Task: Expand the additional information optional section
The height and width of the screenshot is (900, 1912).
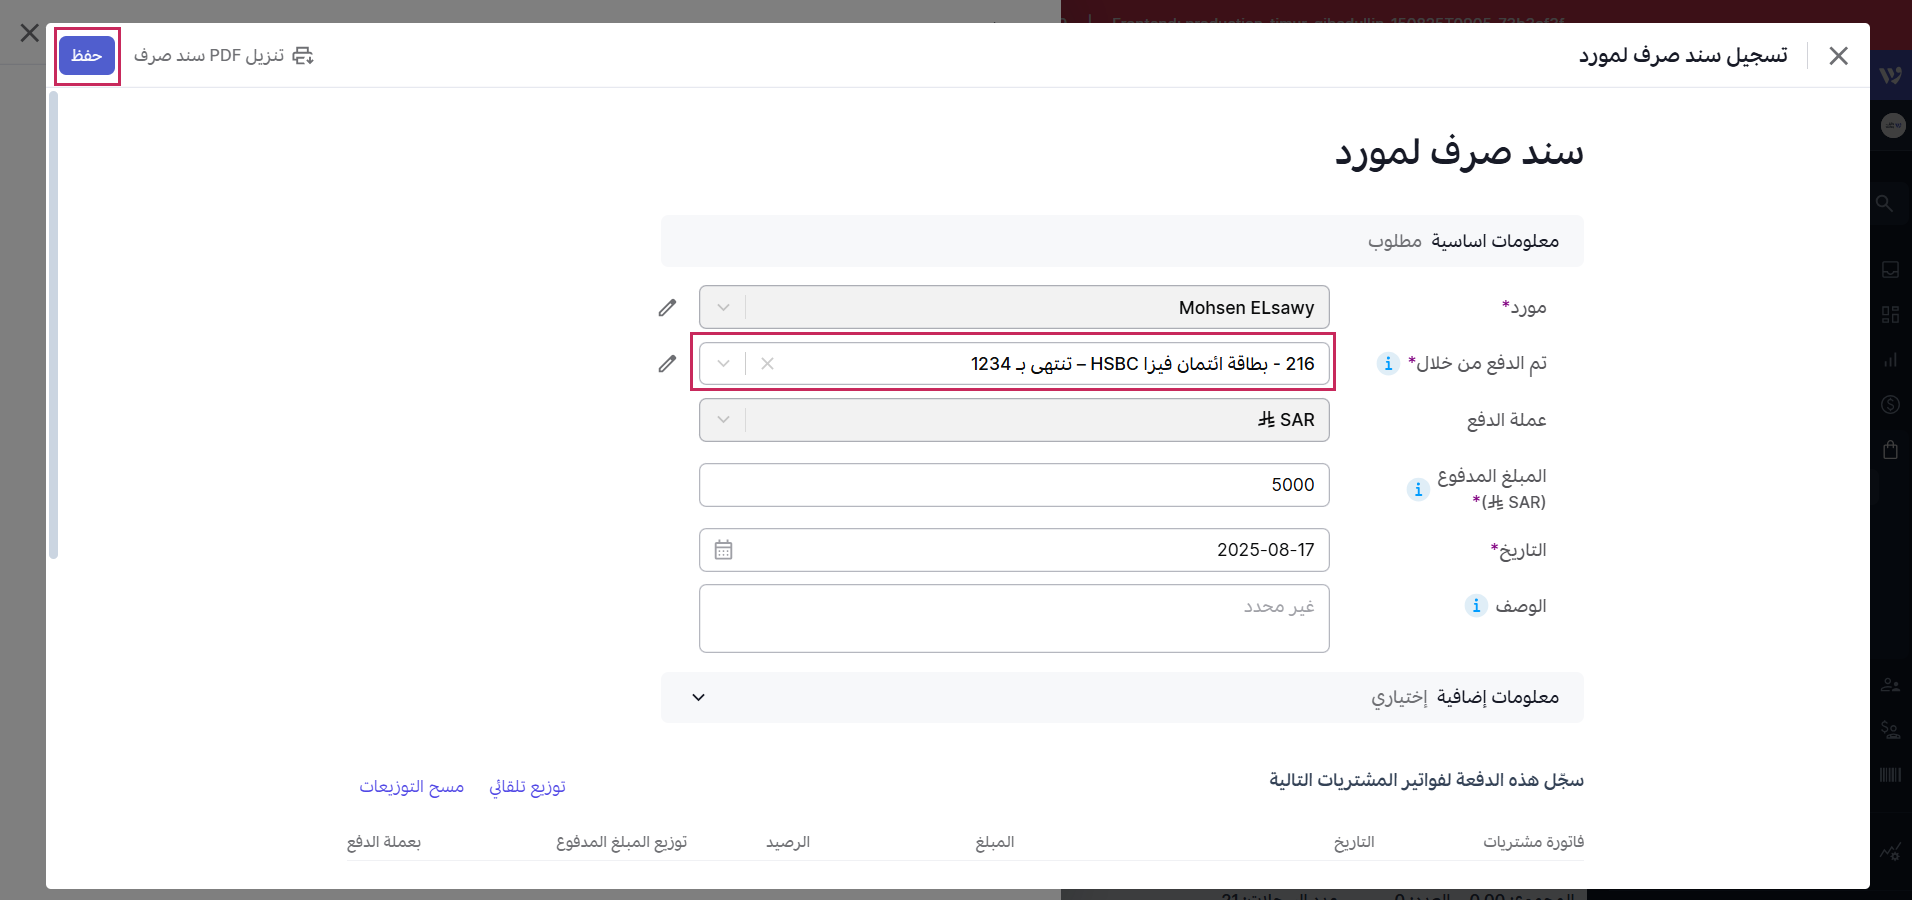Action: click(699, 697)
